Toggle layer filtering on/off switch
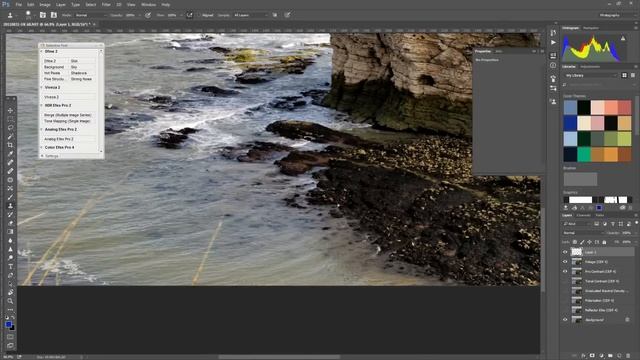 [x=636, y=223]
